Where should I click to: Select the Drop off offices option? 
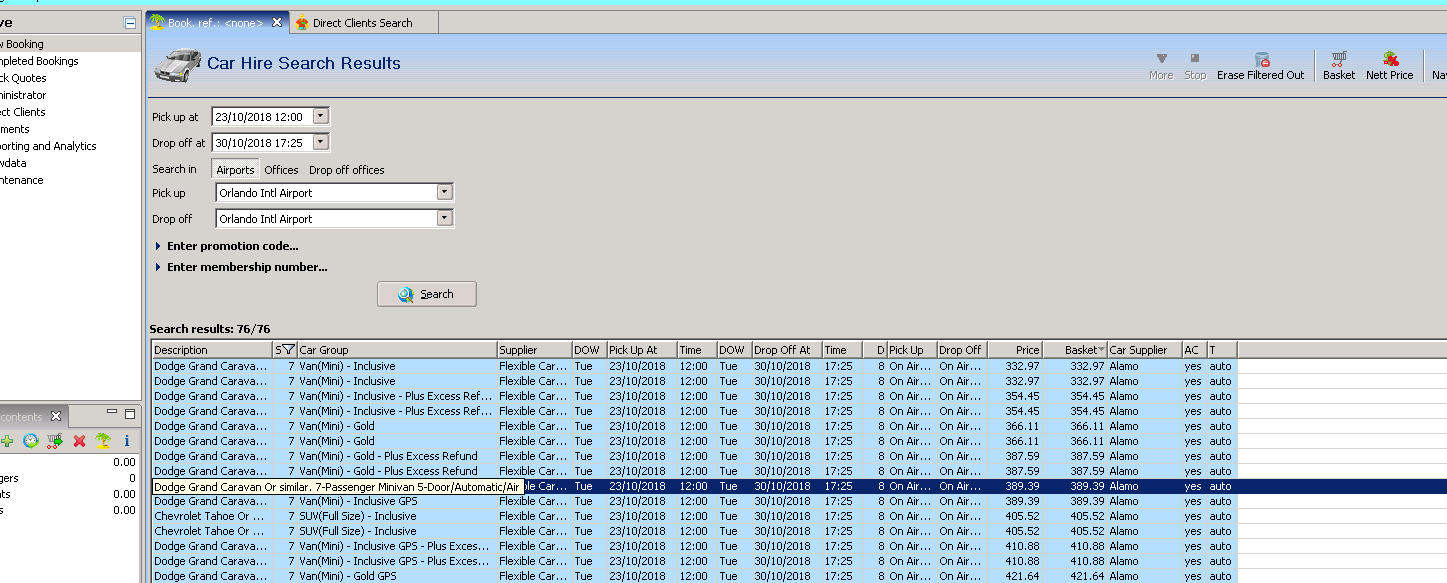[x=347, y=170]
